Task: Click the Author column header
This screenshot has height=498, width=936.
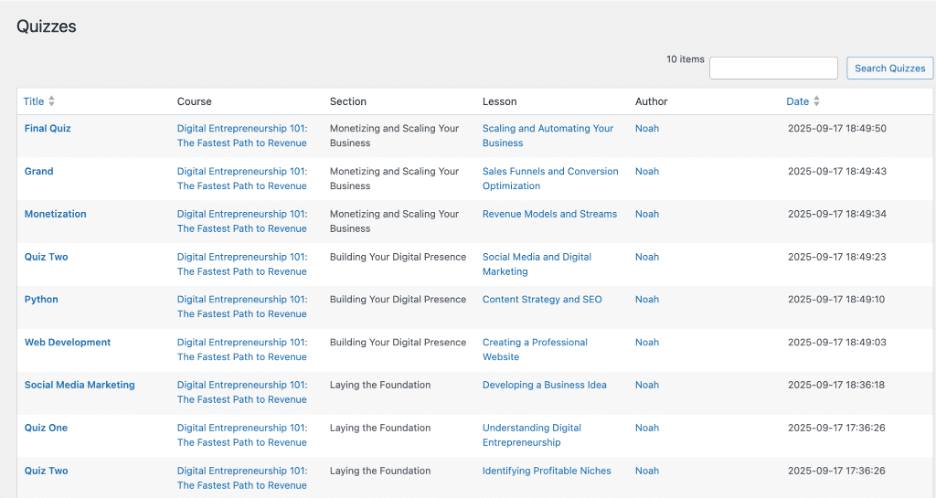Action: click(651, 102)
